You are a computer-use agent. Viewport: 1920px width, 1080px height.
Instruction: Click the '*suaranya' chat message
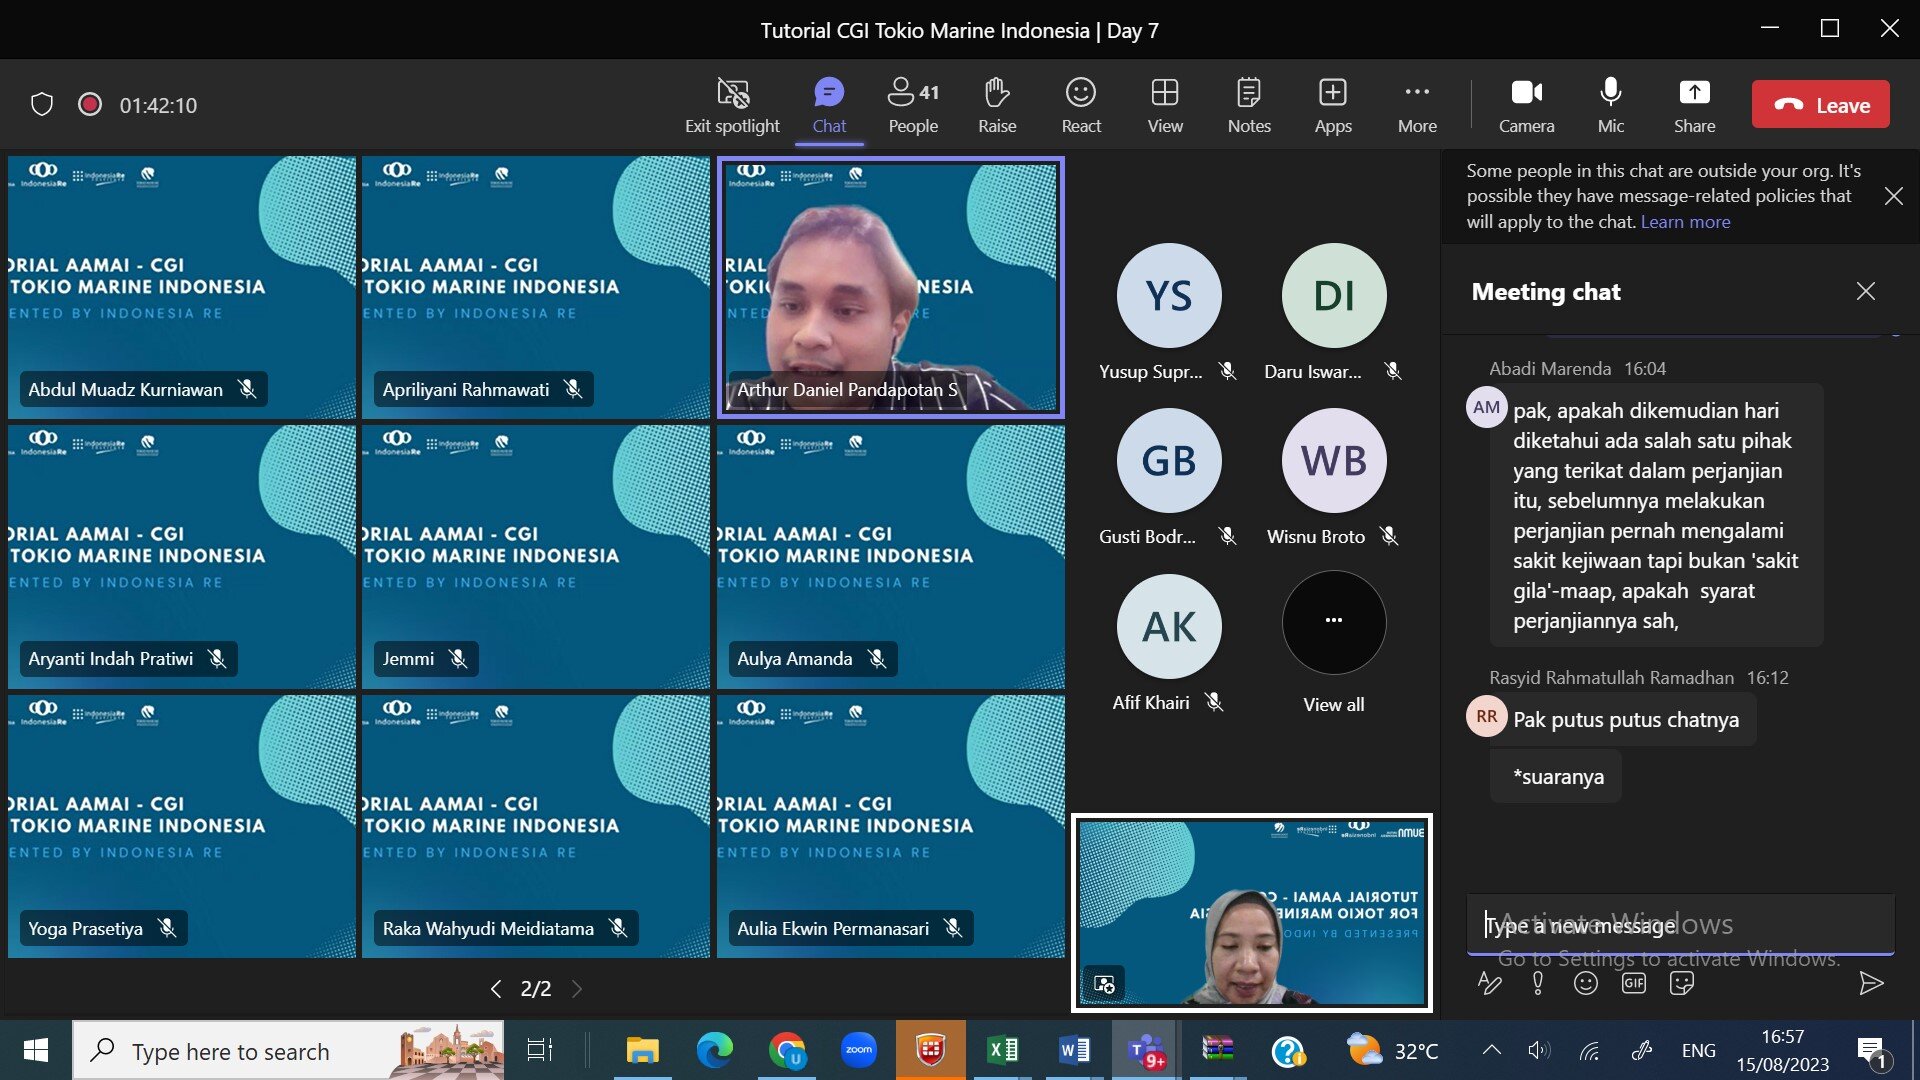click(x=1558, y=777)
